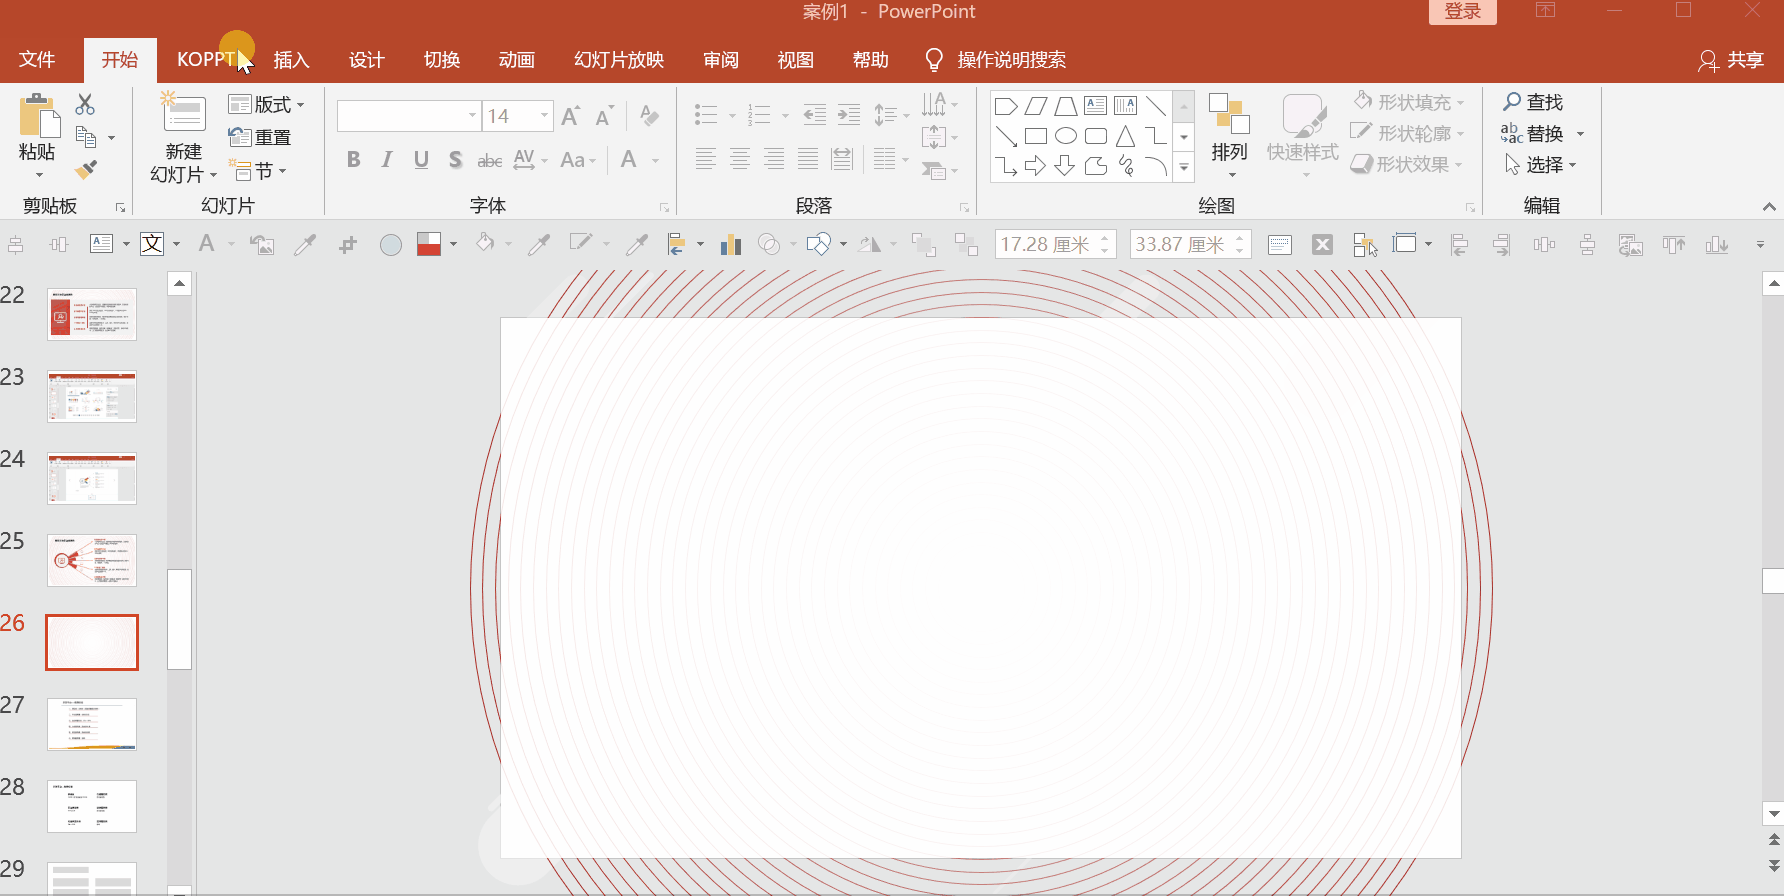Click the Decrease Font Size icon
The width and height of the screenshot is (1784, 896).
pyautogui.click(x=604, y=116)
